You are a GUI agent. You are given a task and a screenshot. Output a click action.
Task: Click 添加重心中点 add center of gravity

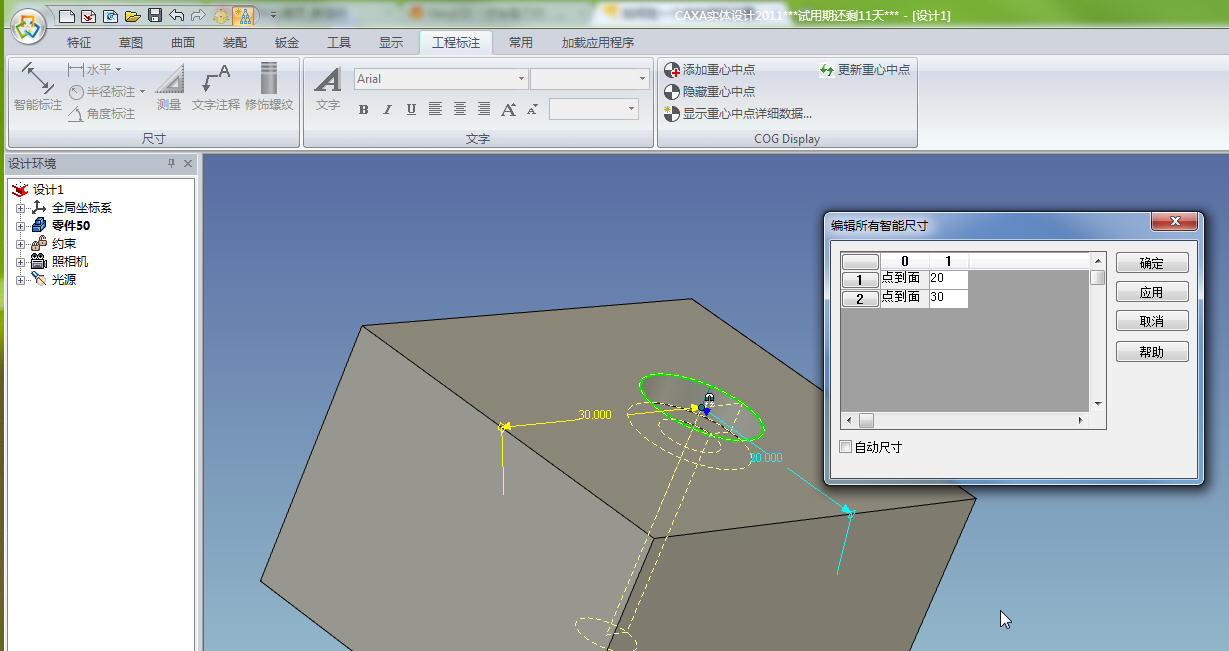[x=710, y=70]
